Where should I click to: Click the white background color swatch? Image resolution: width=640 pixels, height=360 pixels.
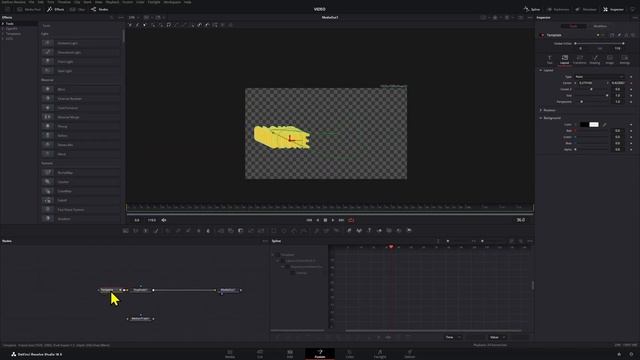(x=594, y=124)
